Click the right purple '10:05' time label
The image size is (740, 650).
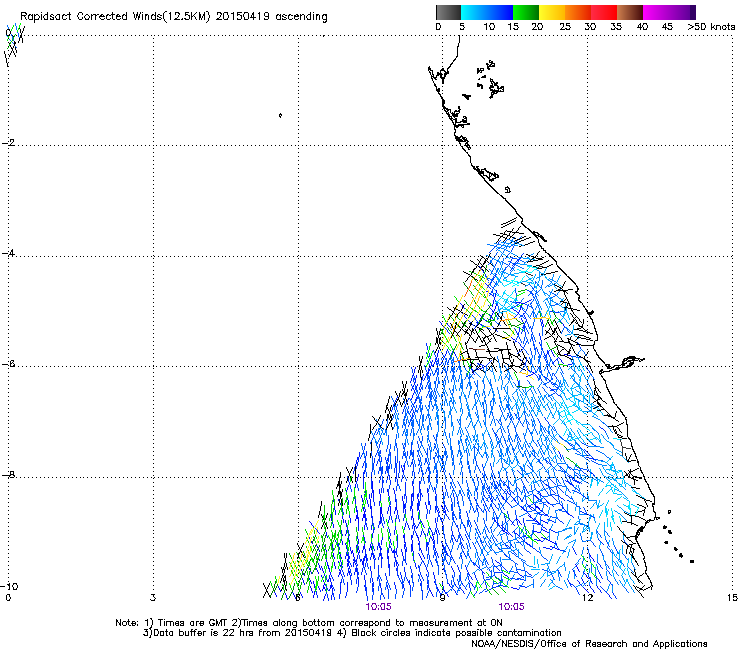point(512,607)
